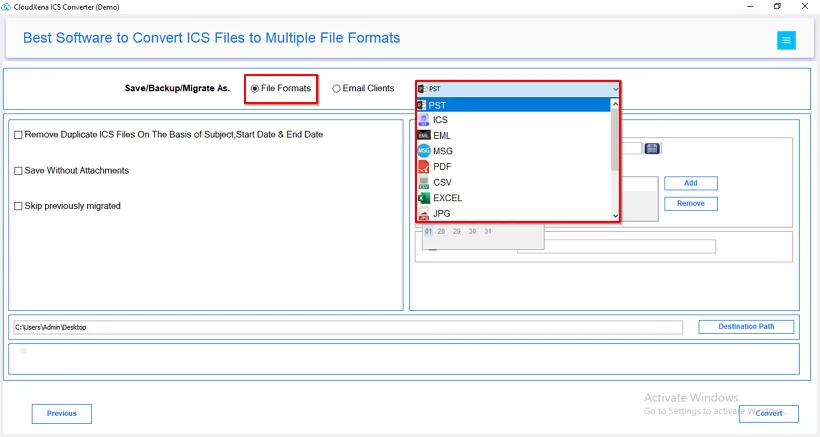820x437 pixels.
Task: Open the blue hamburger menu icon
Action: click(786, 40)
